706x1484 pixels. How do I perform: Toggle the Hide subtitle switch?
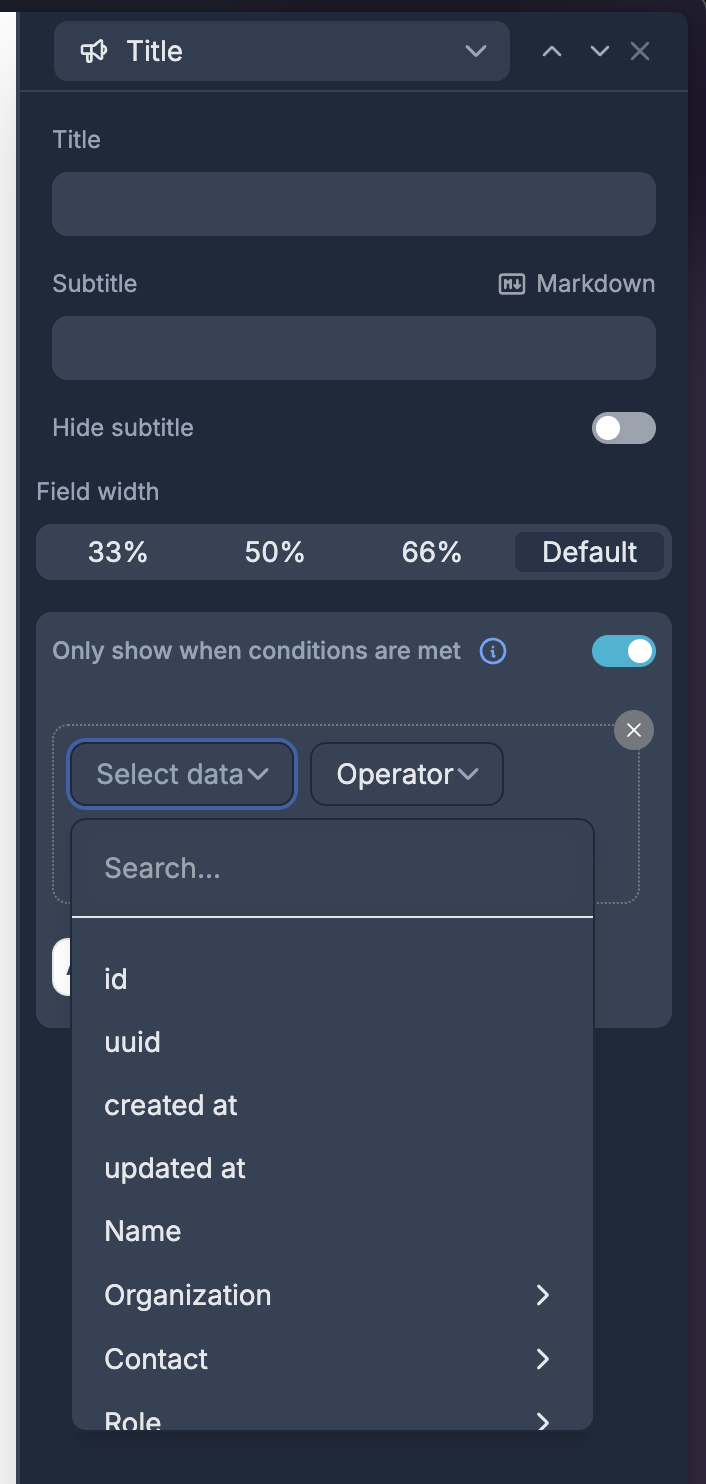pyautogui.click(x=624, y=428)
